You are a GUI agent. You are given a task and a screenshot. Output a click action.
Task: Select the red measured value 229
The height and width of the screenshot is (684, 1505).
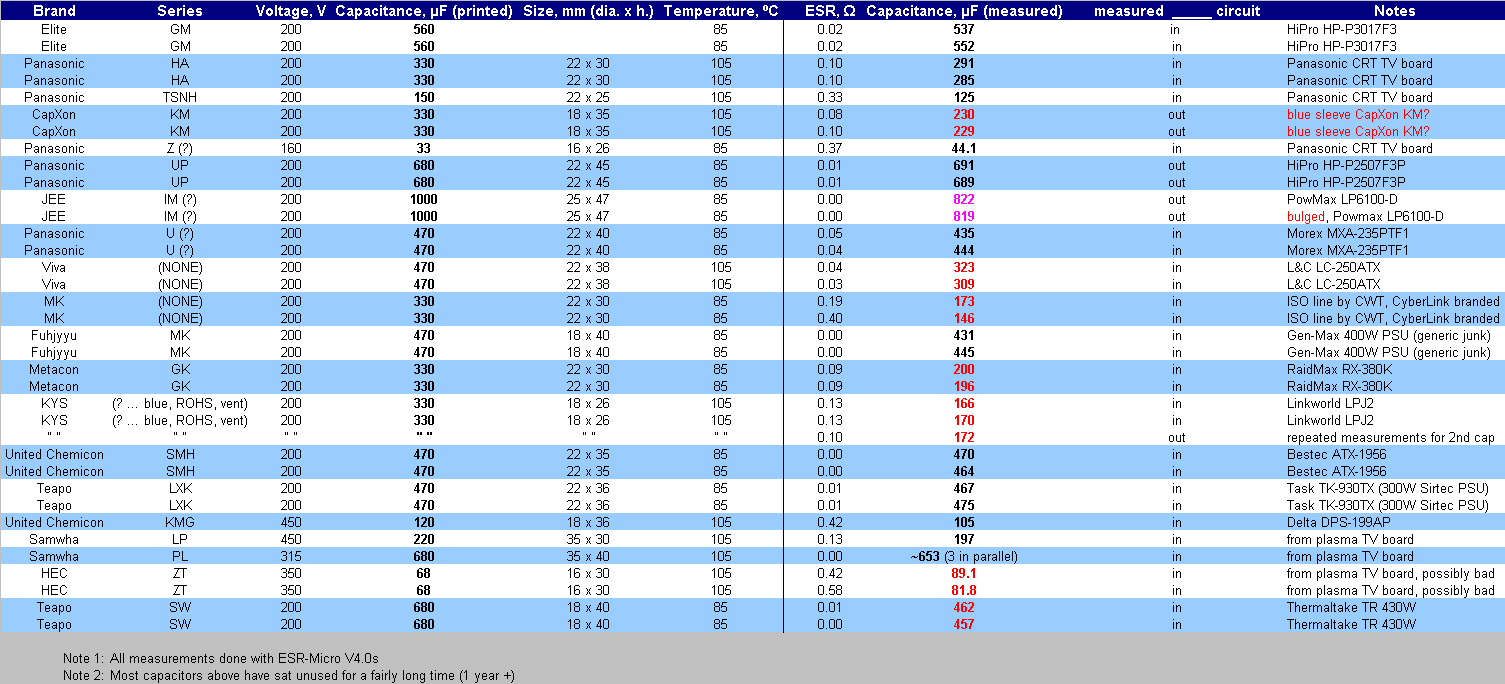(964, 131)
